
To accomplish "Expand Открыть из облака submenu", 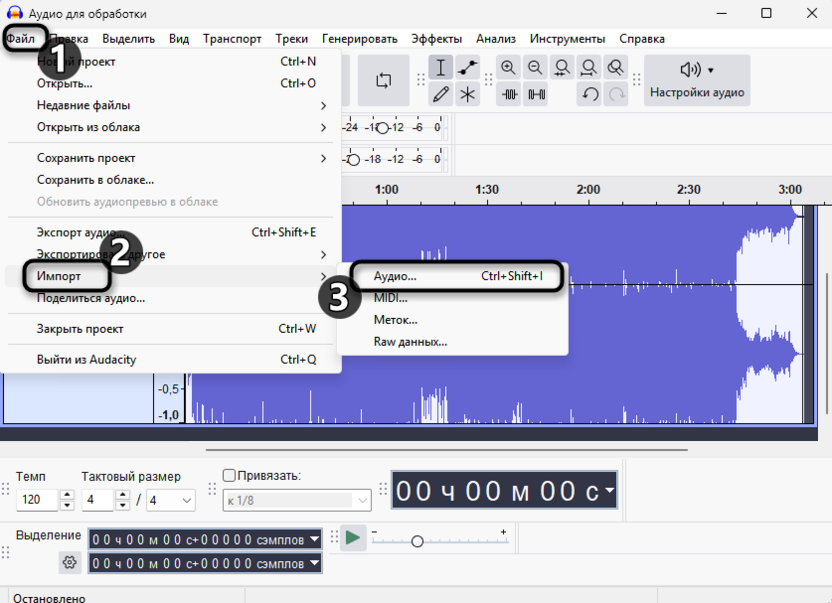I will coord(171,127).
